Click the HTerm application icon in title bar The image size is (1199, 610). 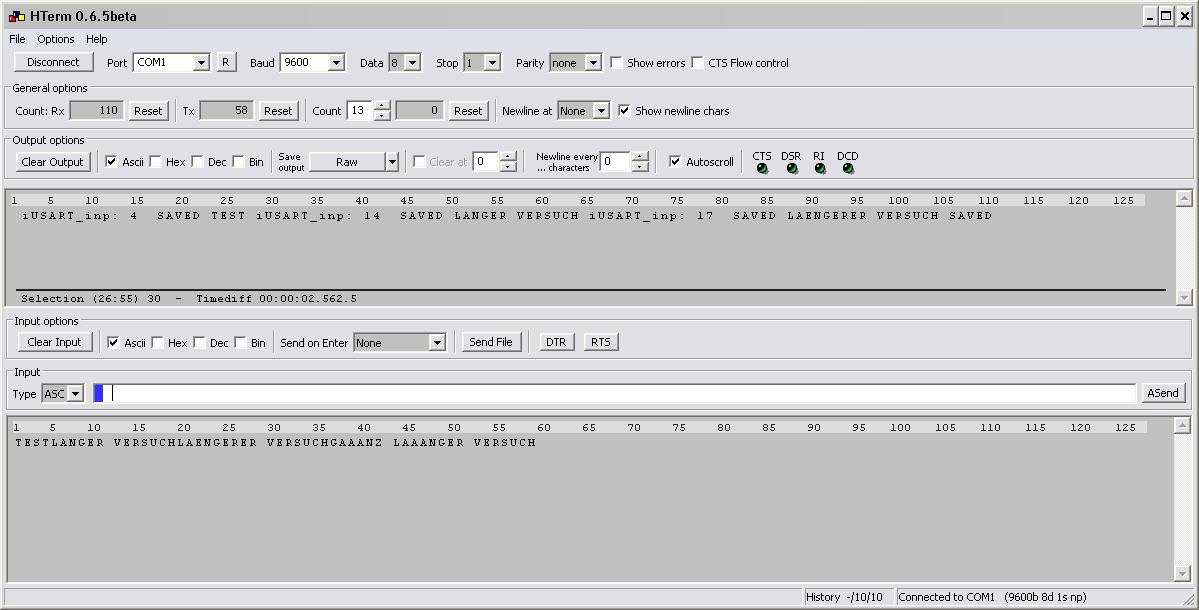17,16
